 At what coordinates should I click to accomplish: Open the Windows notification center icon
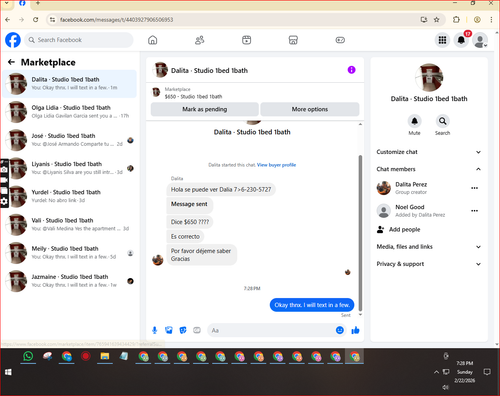click(487, 372)
